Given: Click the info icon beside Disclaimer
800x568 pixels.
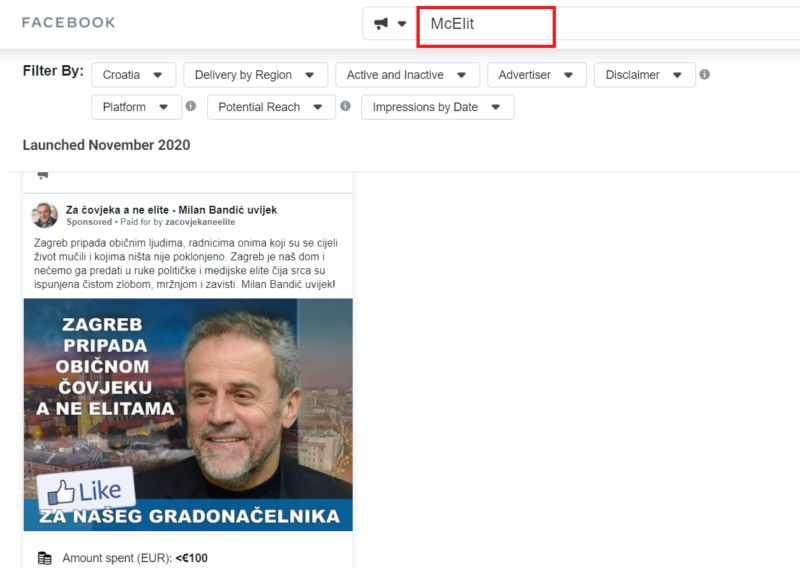Looking at the screenshot, I should coord(705,75).
